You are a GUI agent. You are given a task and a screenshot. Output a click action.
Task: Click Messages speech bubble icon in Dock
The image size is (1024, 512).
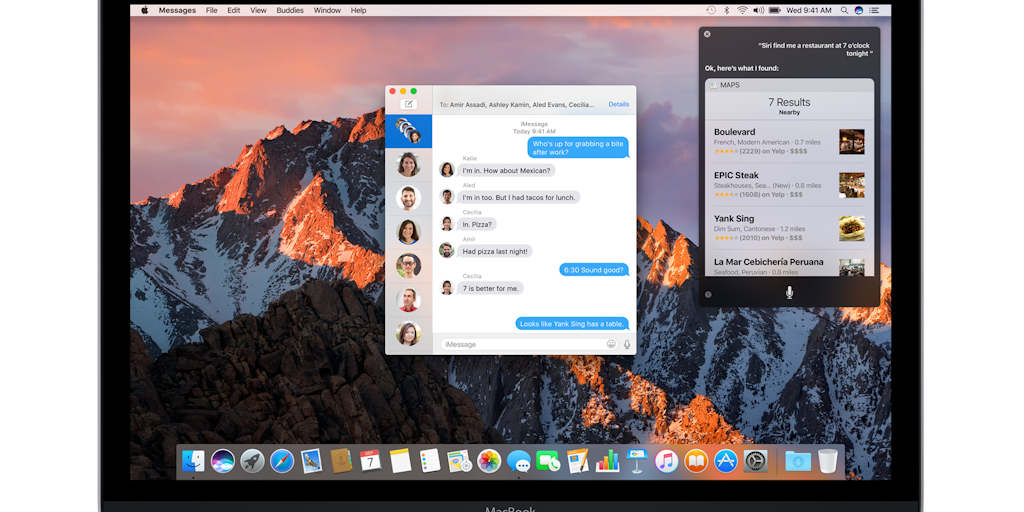coord(519,461)
